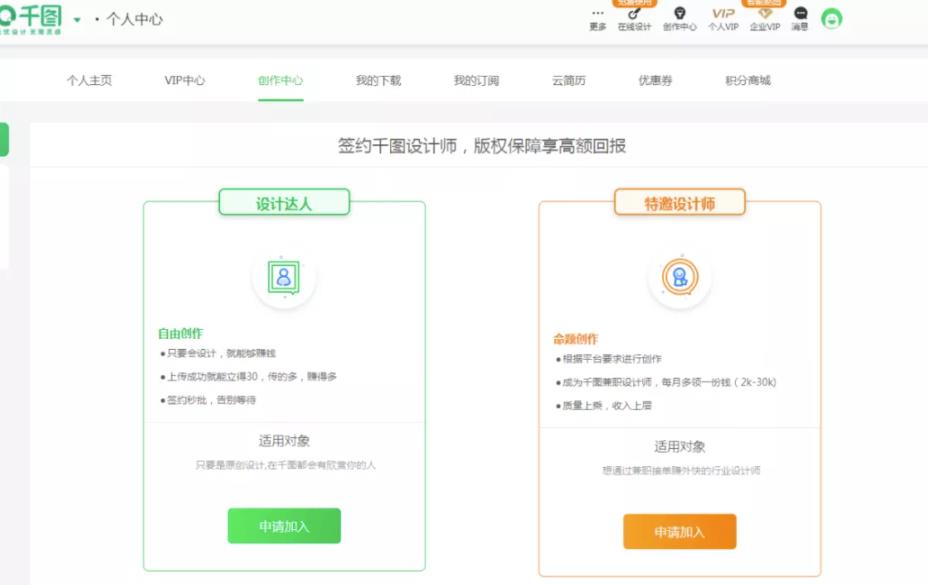Open 个人VIP crown icon at top
The image size is (928, 585).
click(722, 15)
